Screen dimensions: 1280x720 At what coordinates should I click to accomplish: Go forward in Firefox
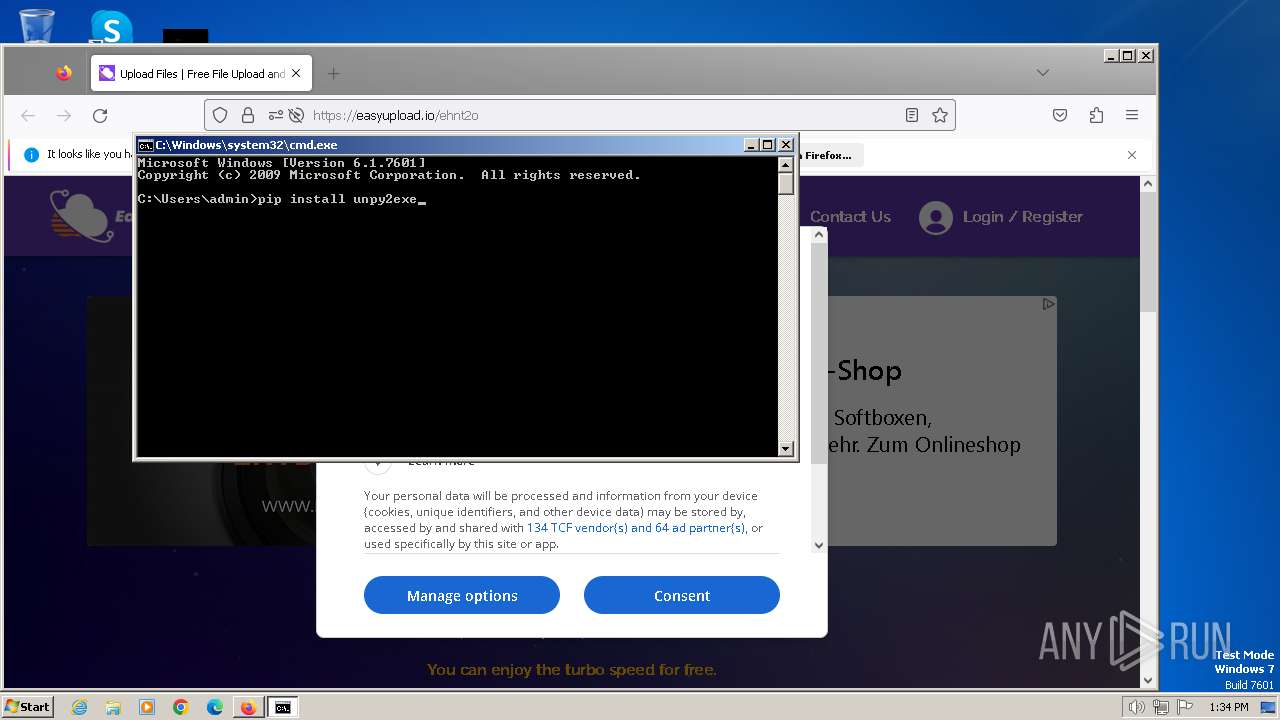pos(64,115)
